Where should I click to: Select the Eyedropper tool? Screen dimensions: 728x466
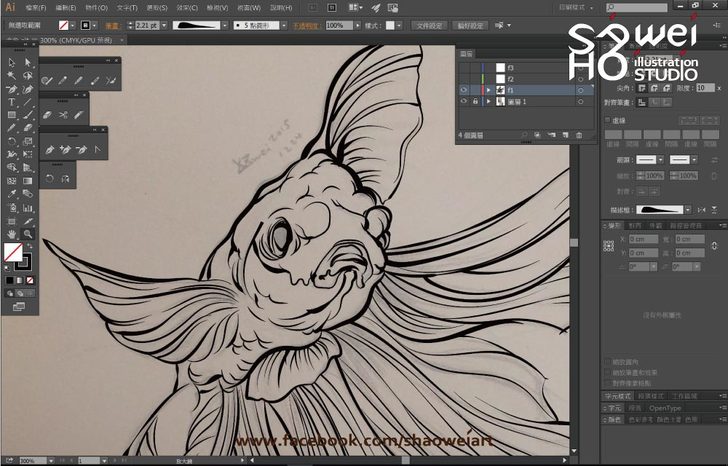(x=11, y=194)
